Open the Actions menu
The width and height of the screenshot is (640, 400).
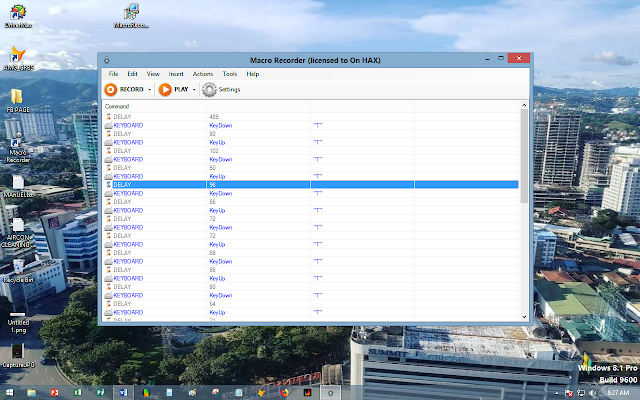(x=203, y=74)
